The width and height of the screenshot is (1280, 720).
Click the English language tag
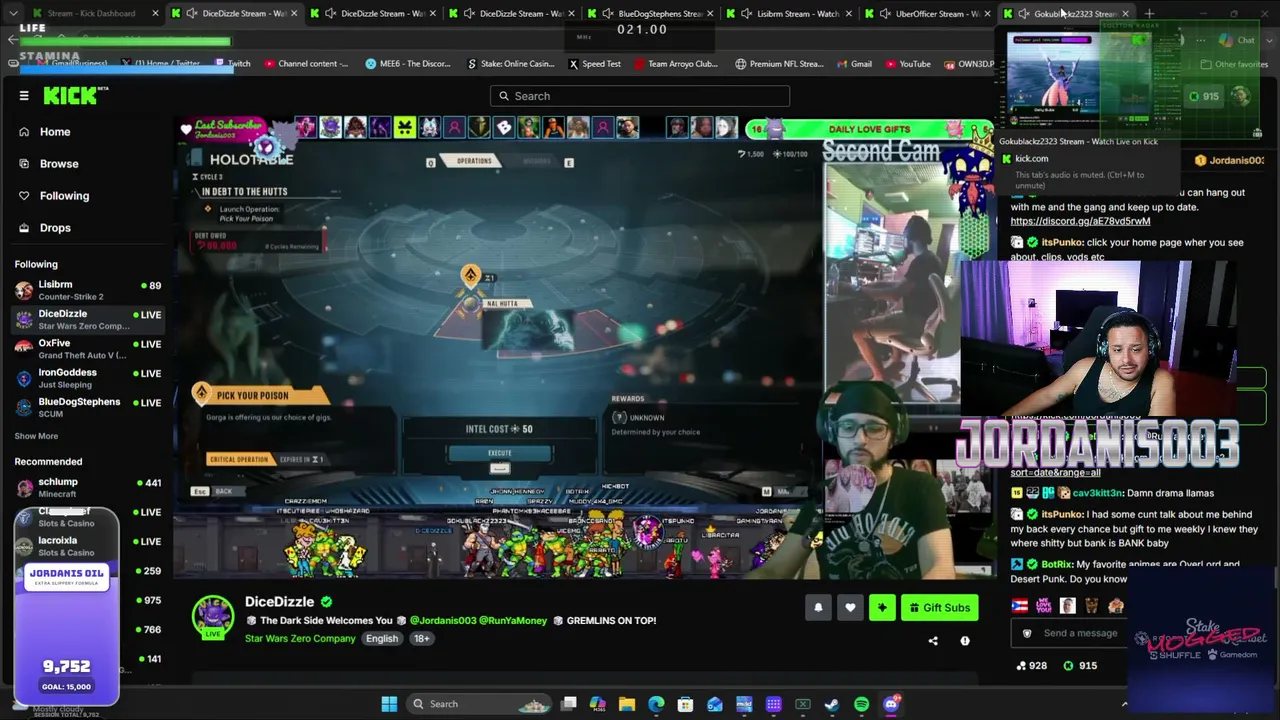tap(381, 638)
